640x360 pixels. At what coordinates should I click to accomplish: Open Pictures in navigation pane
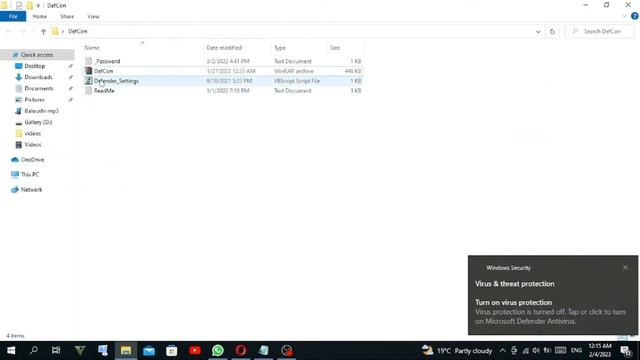pyautogui.click(x=34, y=100)
